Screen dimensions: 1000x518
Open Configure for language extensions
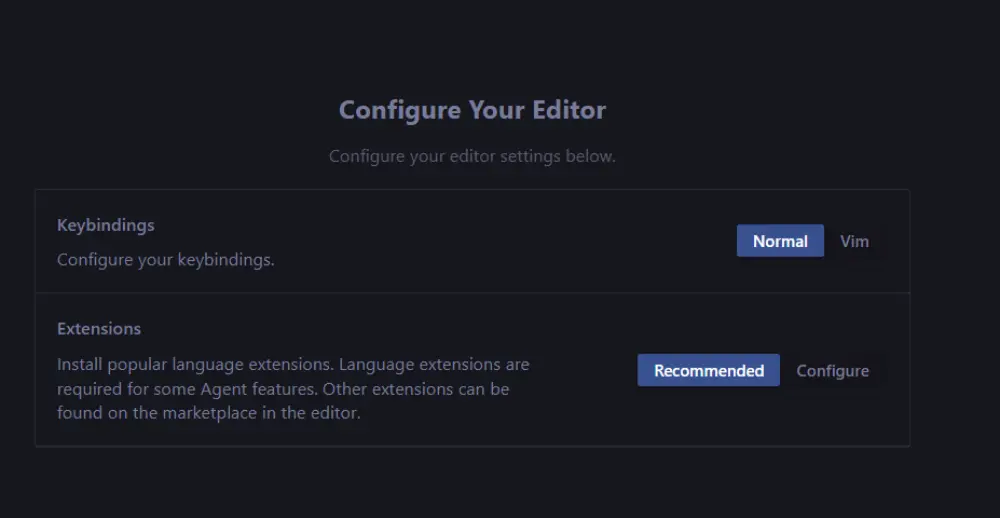[832, 371]
